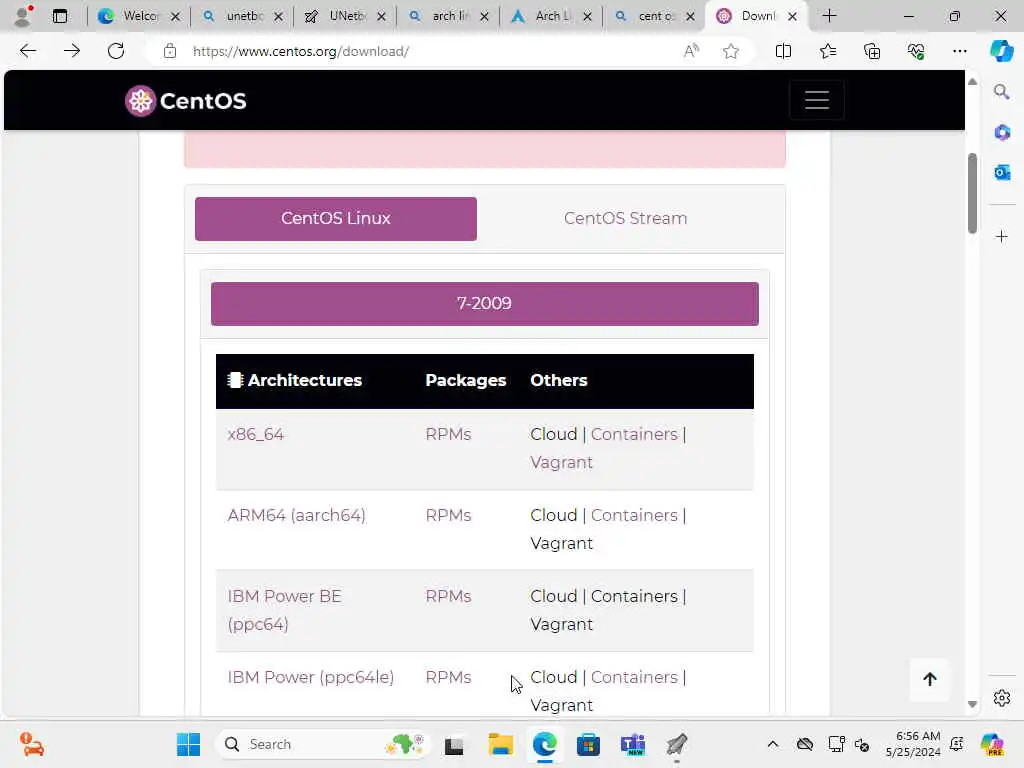Open Copilot preview in system tray
This screenshot has width=1024, height=768.
click(x=991, y=744)
